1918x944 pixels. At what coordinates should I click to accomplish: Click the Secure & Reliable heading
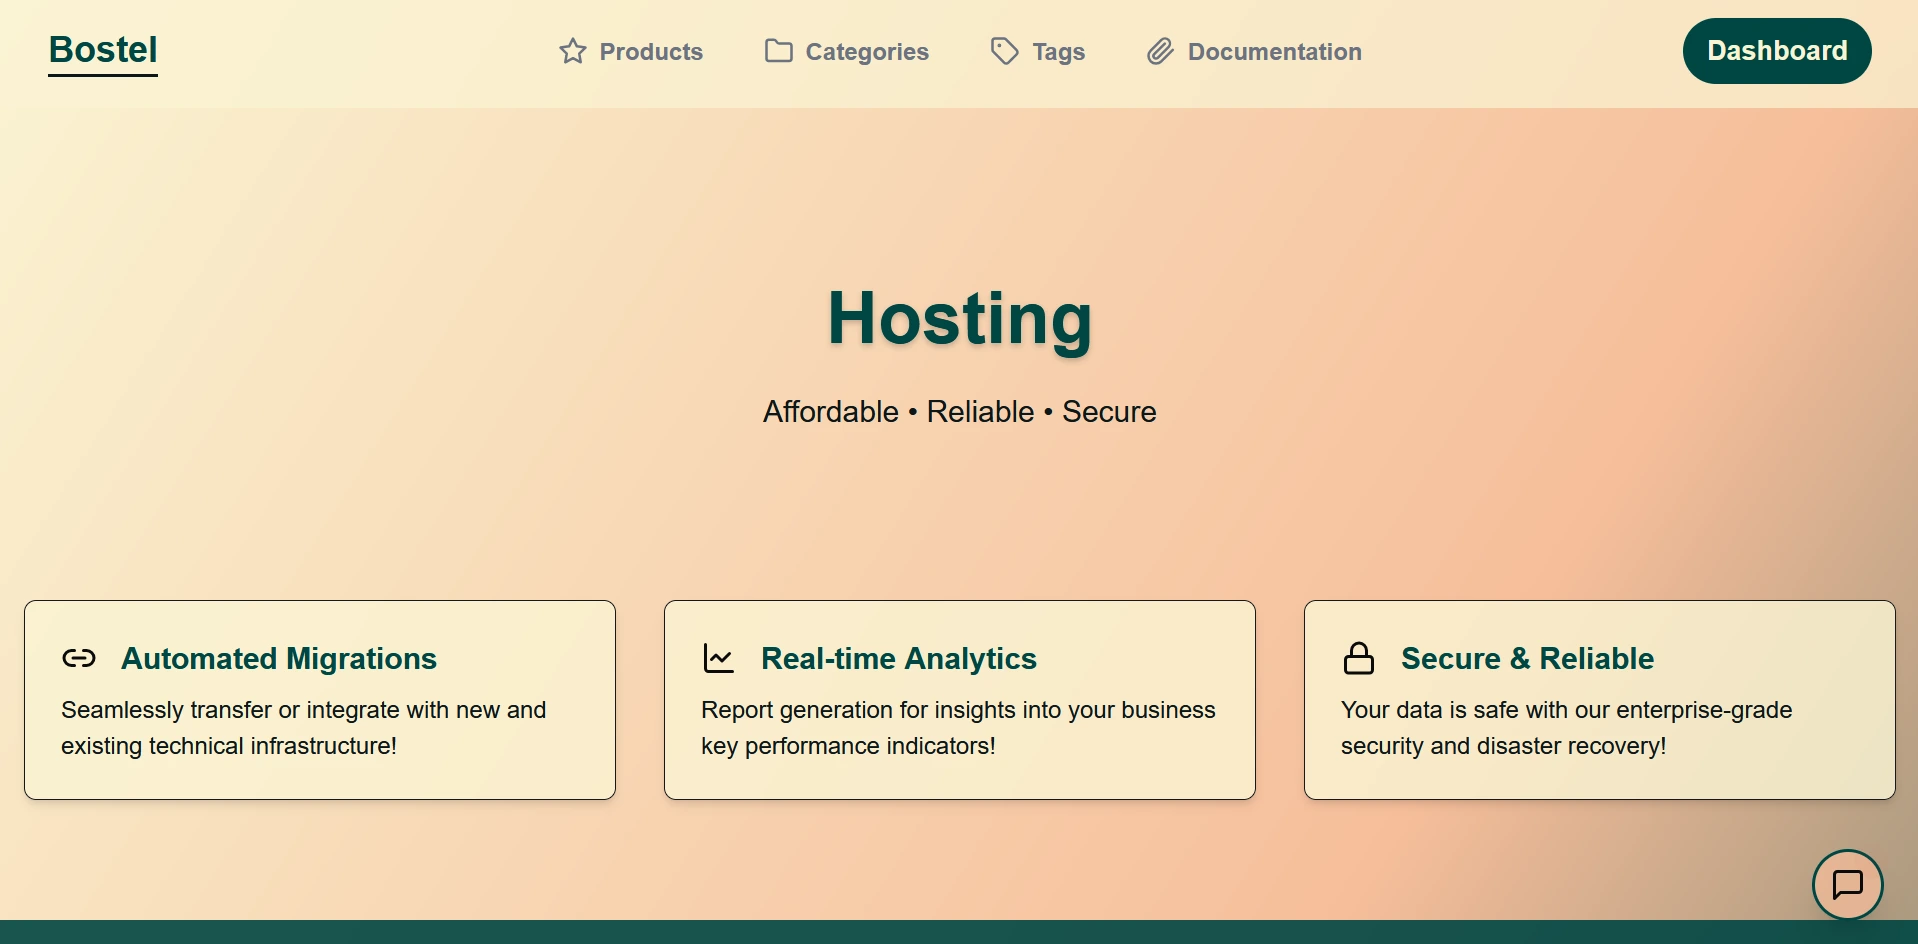tap(1528, 658)
